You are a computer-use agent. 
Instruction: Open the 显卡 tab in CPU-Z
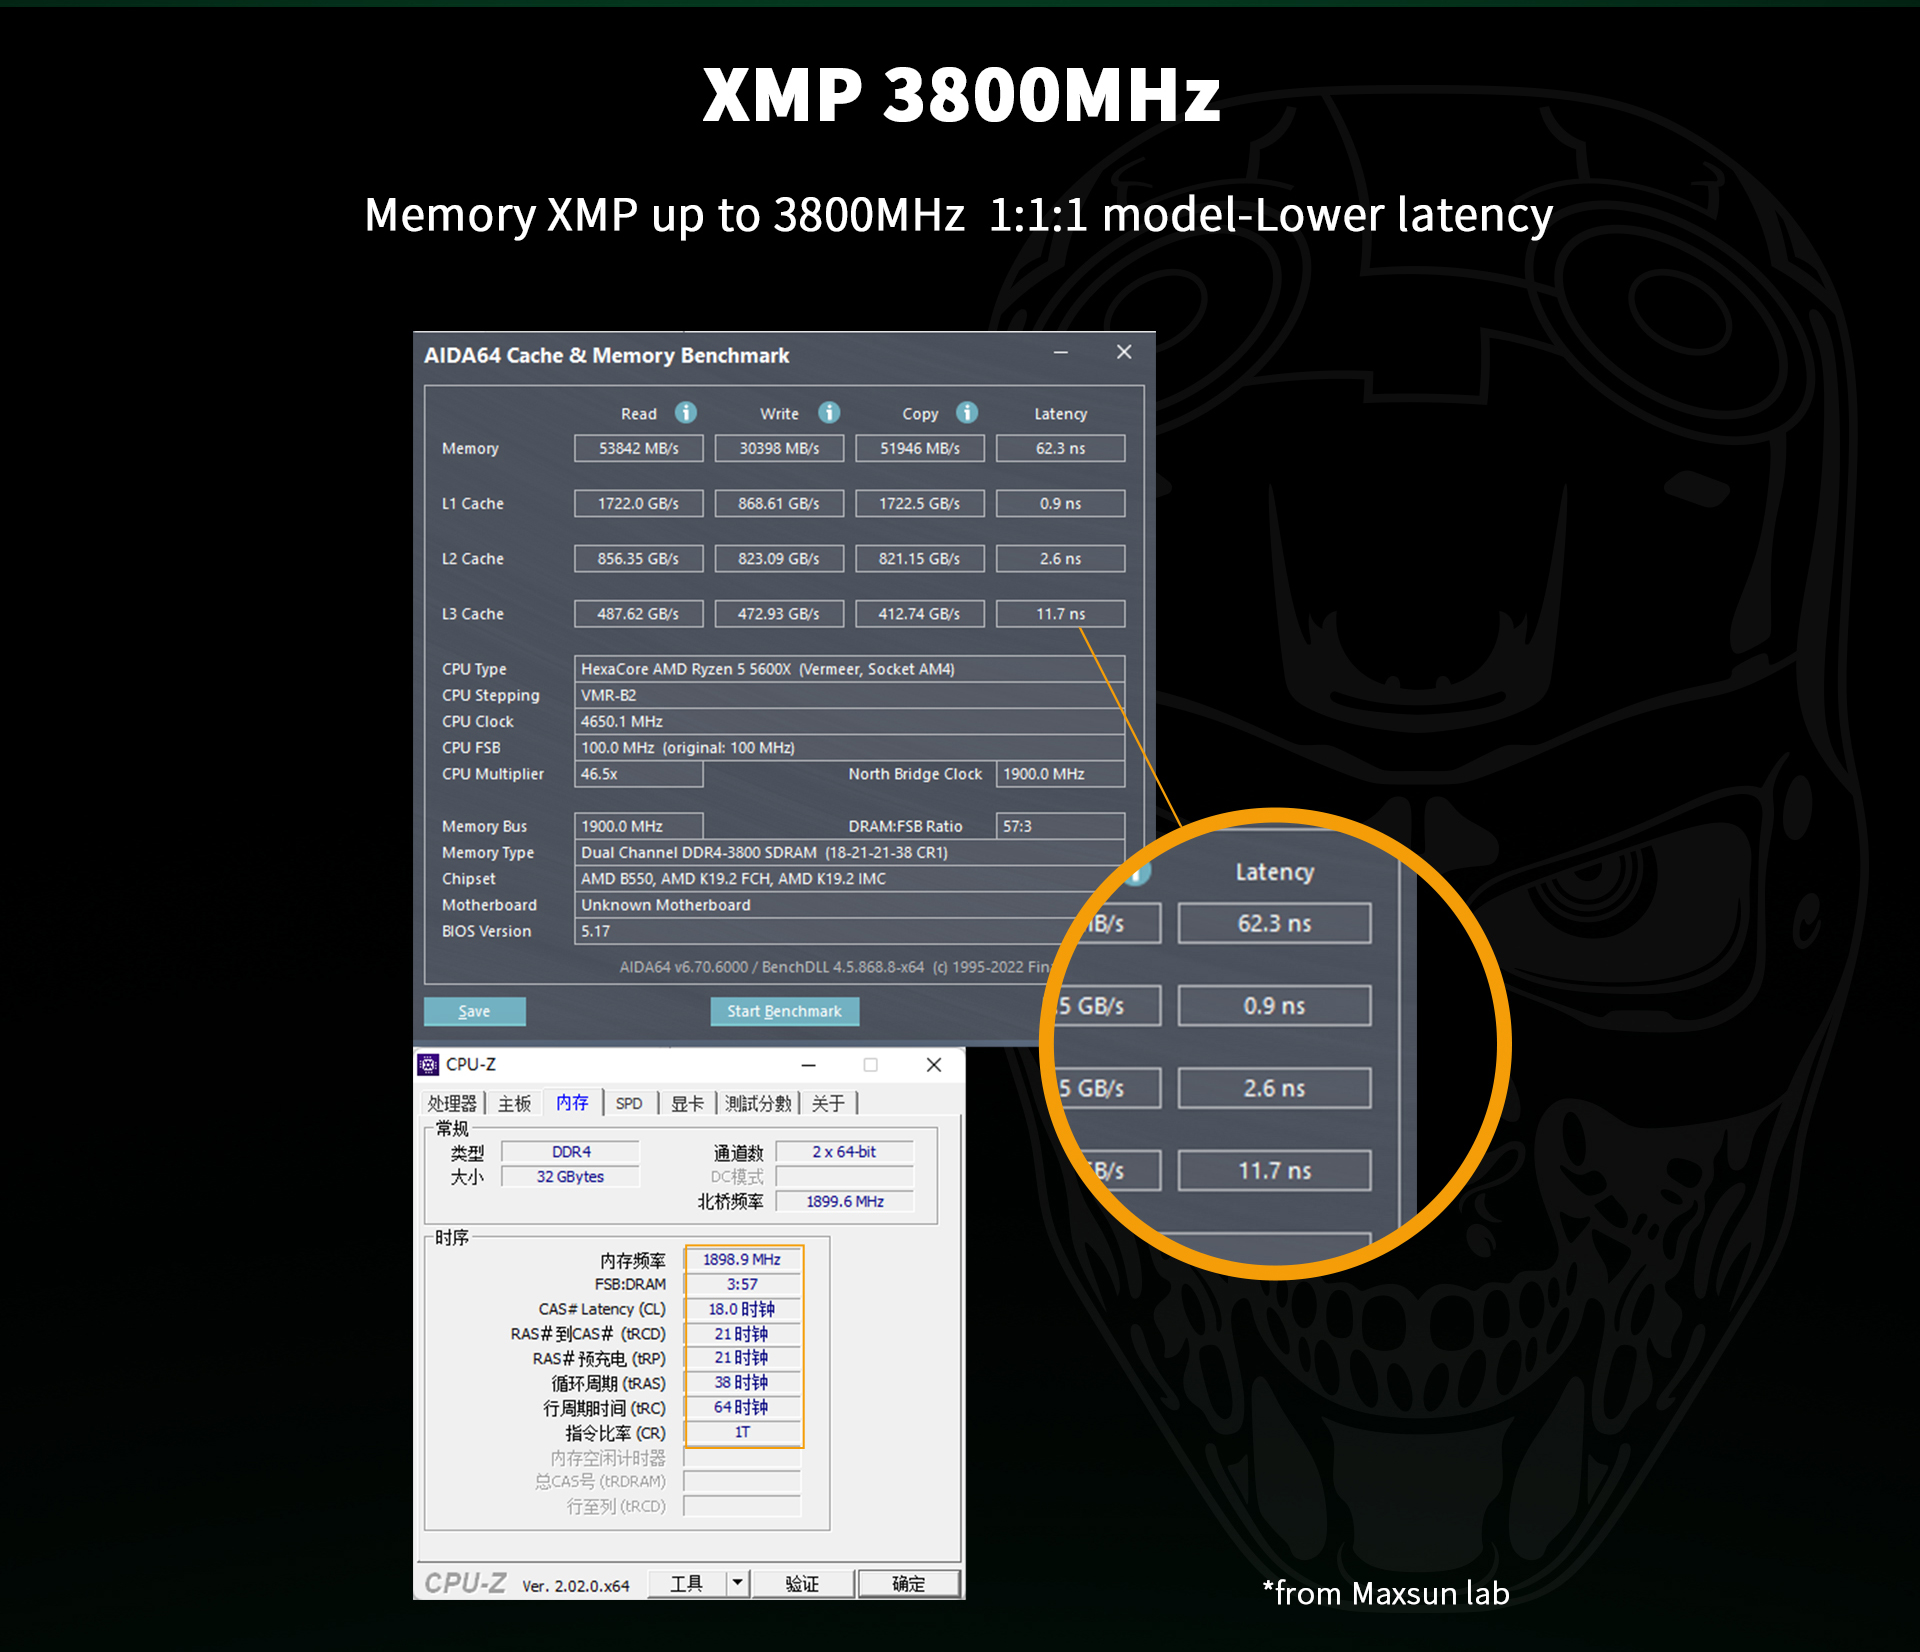[687, 1103]
